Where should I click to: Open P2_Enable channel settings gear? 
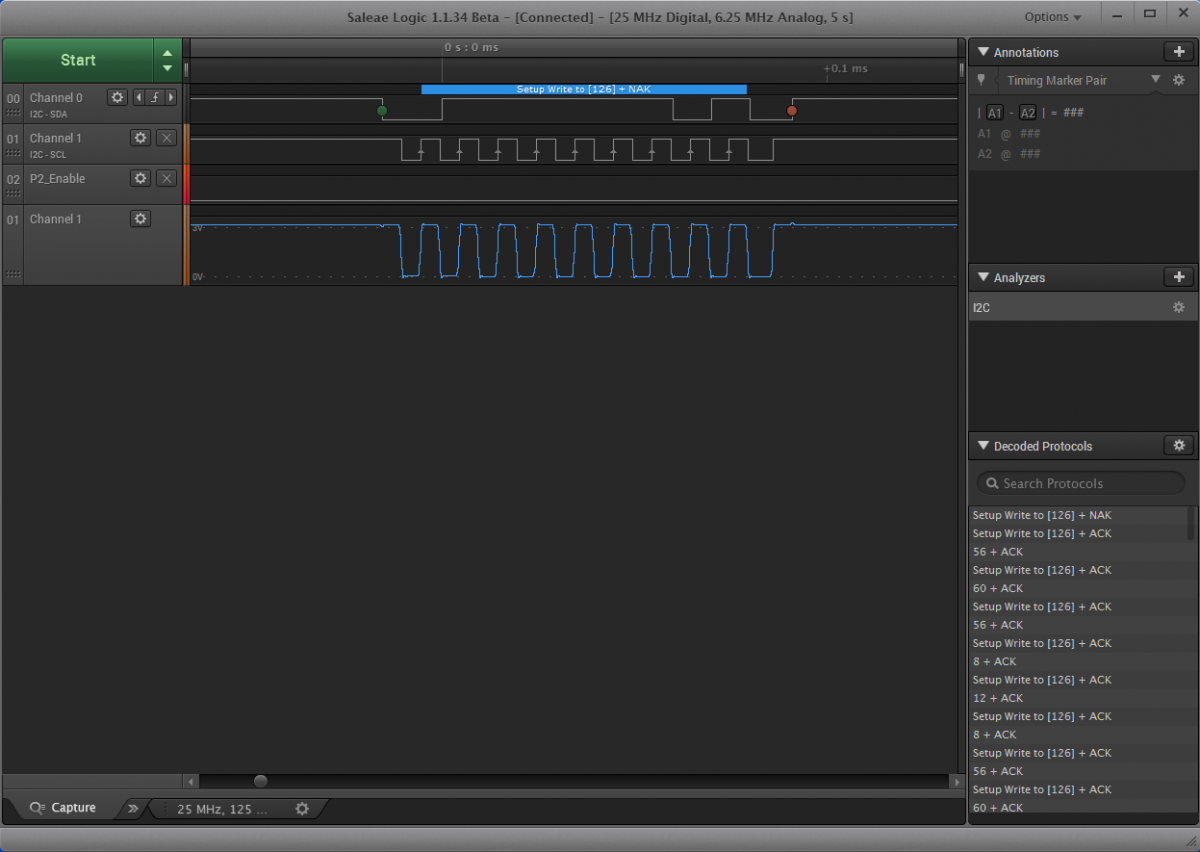(x=140, y=178)
